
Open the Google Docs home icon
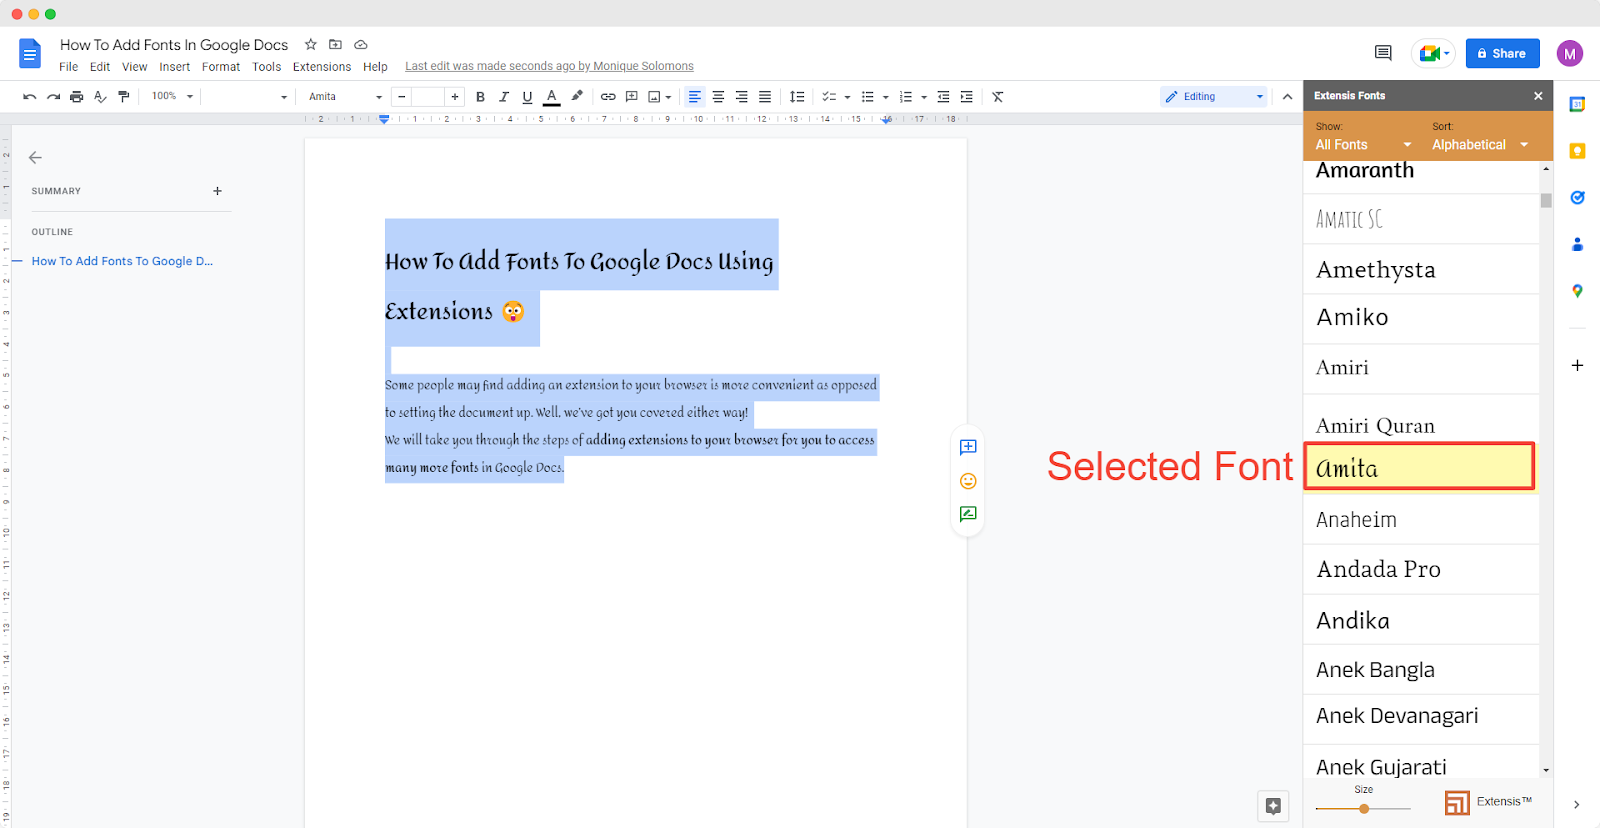(x=30, y=53)
